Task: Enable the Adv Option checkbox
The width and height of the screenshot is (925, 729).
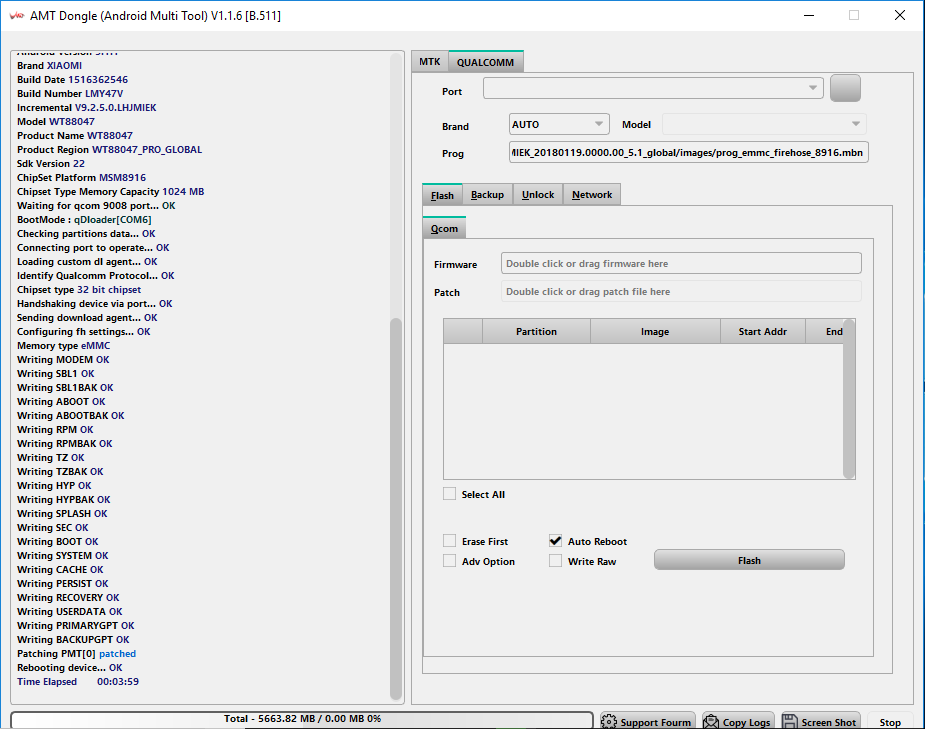Action: point(450,561)
